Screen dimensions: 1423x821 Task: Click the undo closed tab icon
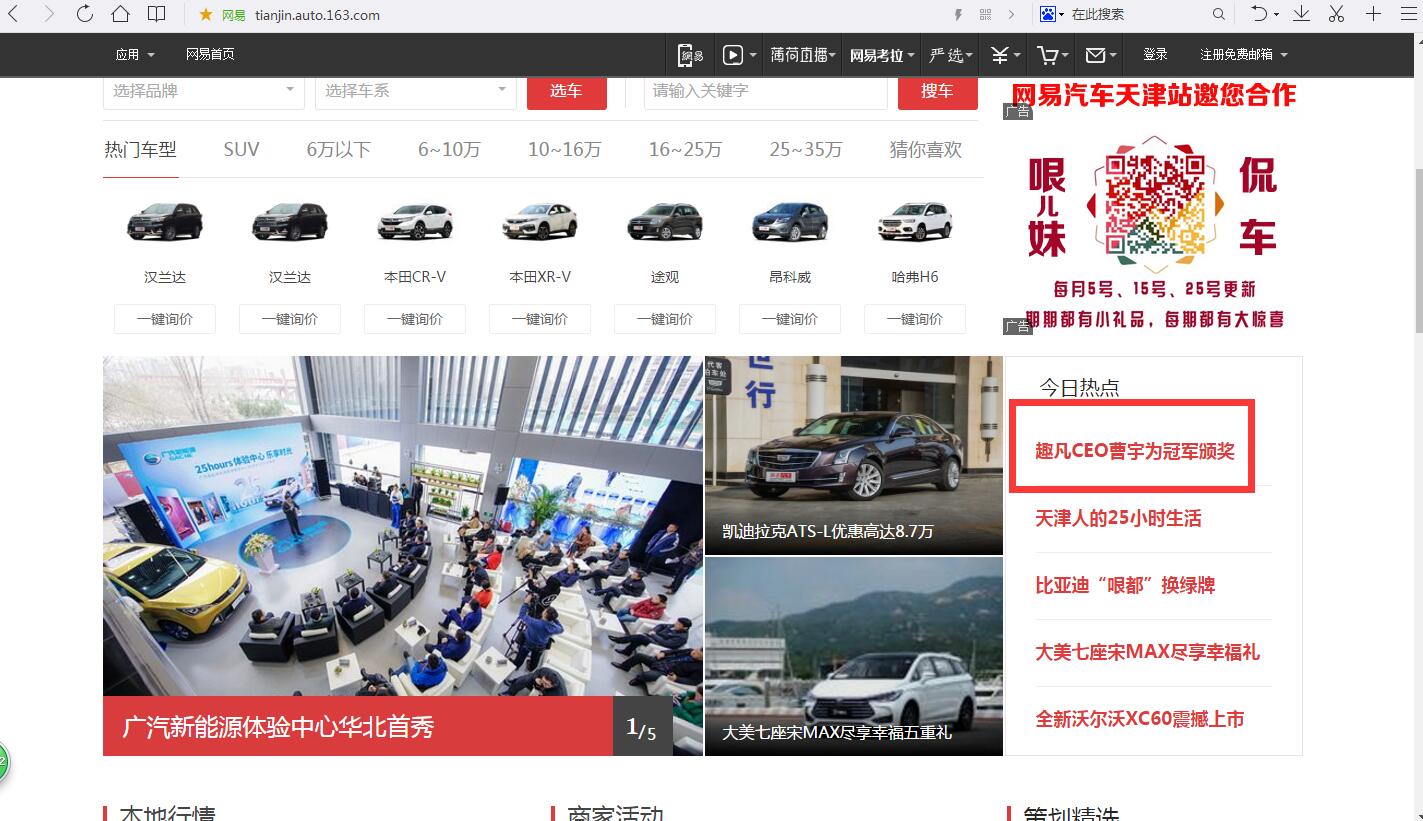tap(1260, 14)
